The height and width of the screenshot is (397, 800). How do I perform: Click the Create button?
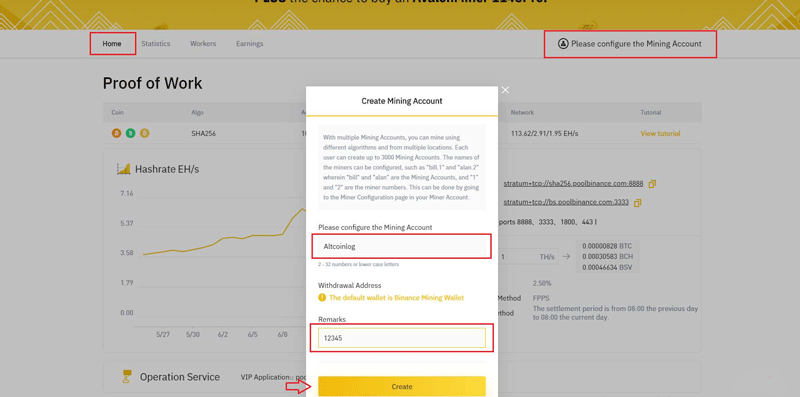pos(402,386)
